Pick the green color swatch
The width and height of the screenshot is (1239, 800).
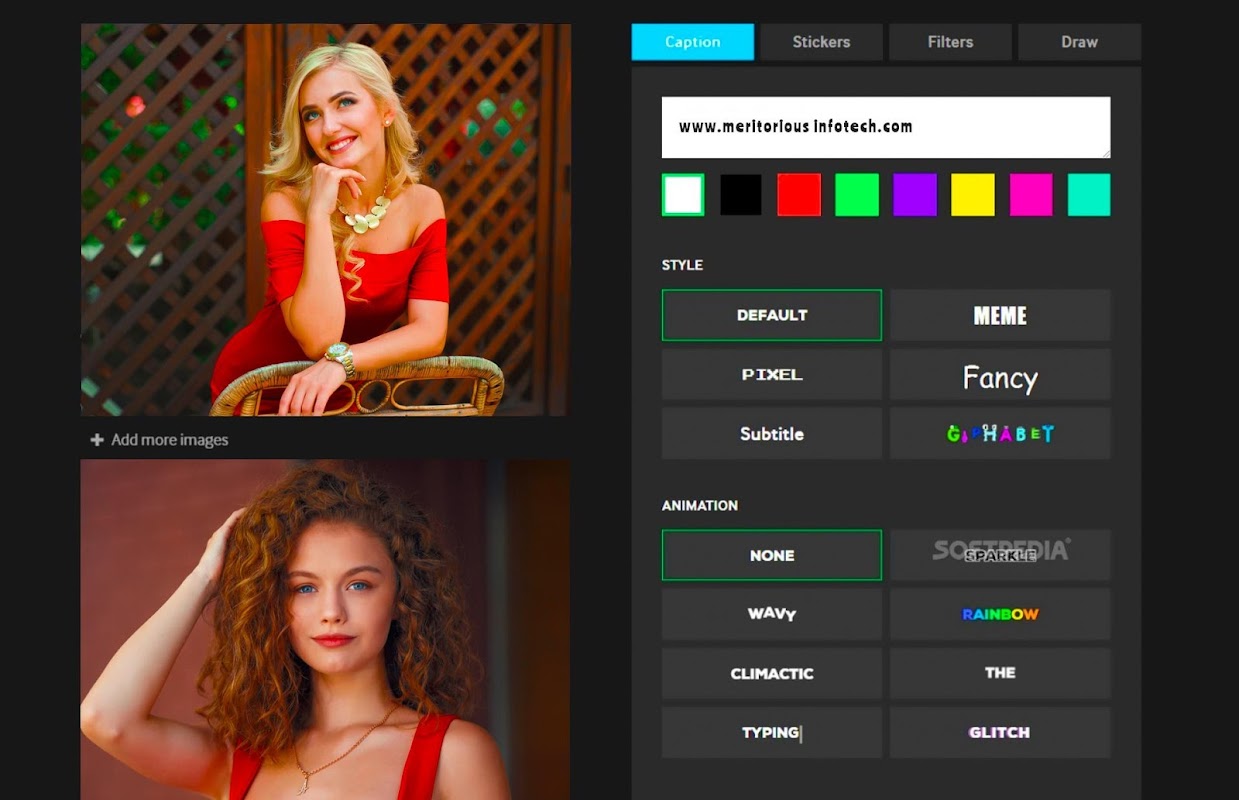(857, 195)
